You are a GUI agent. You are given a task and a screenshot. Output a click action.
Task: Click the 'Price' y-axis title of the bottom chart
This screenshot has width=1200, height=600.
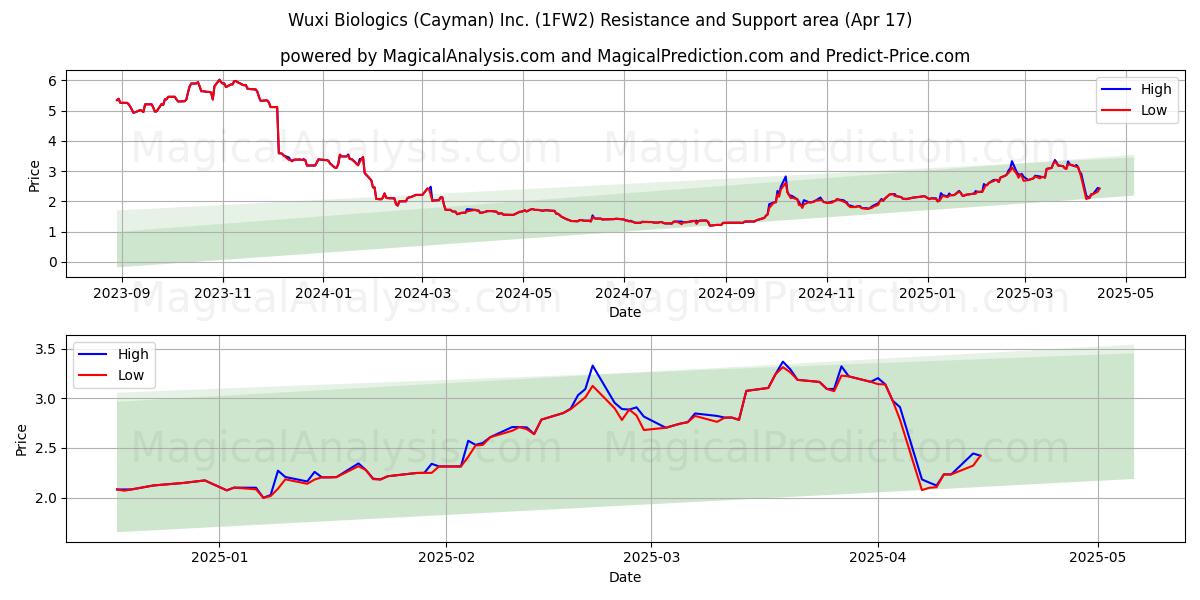coord(22,439)
